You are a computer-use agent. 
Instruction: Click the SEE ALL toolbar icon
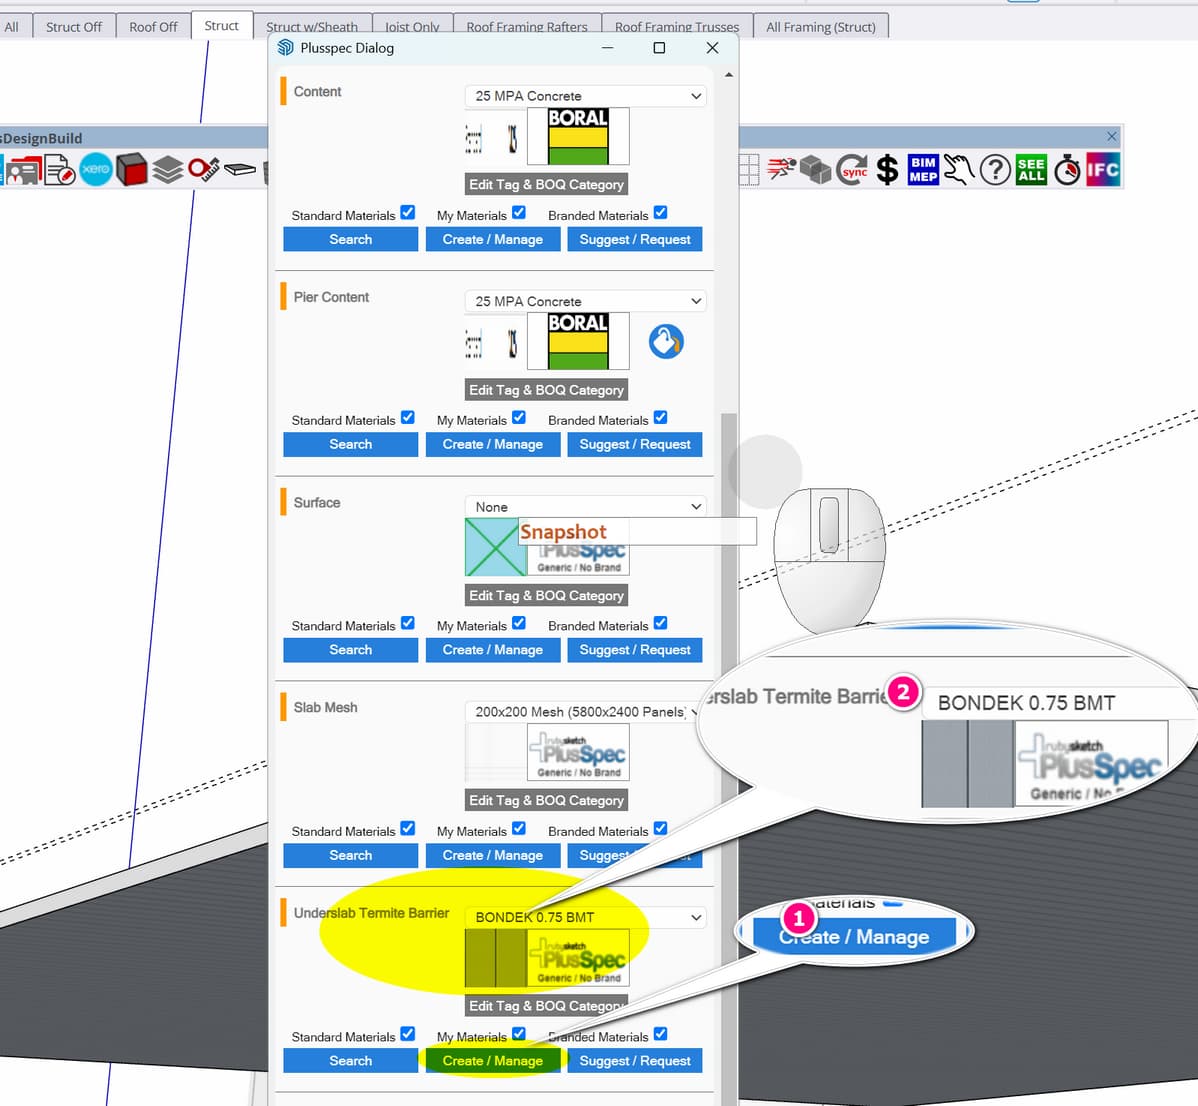(x=1031, y=170)
